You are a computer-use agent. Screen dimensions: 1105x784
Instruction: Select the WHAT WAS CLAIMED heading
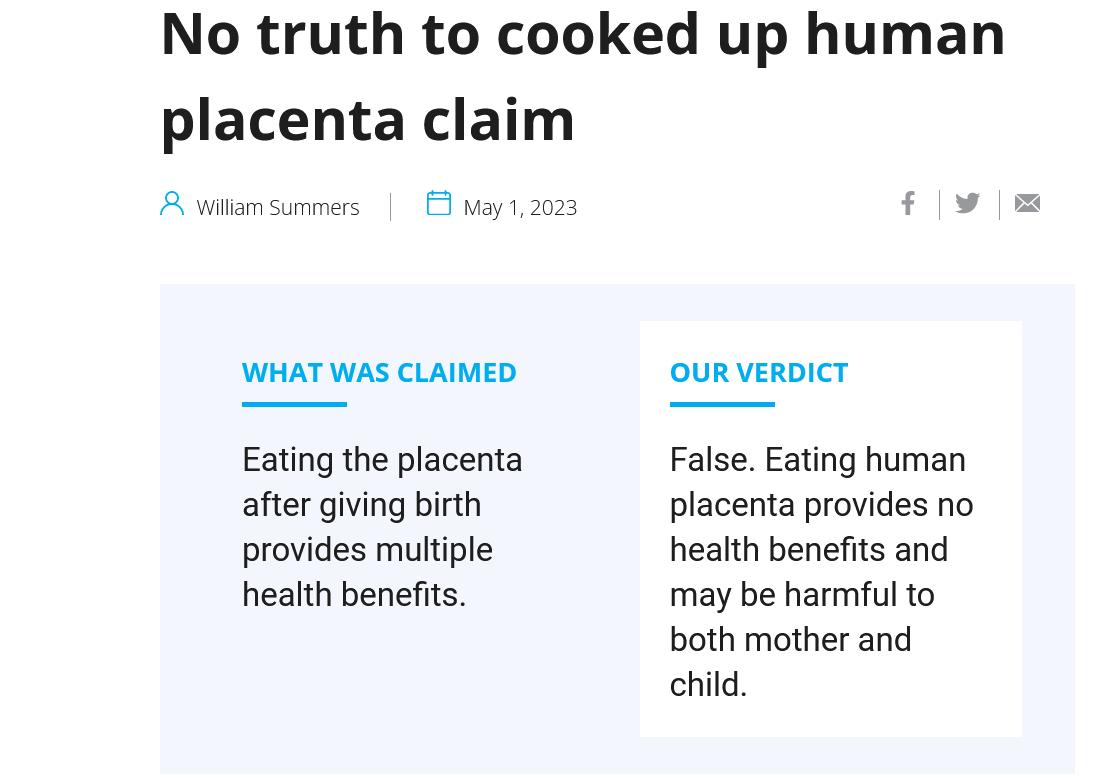[x=379, y=372]
